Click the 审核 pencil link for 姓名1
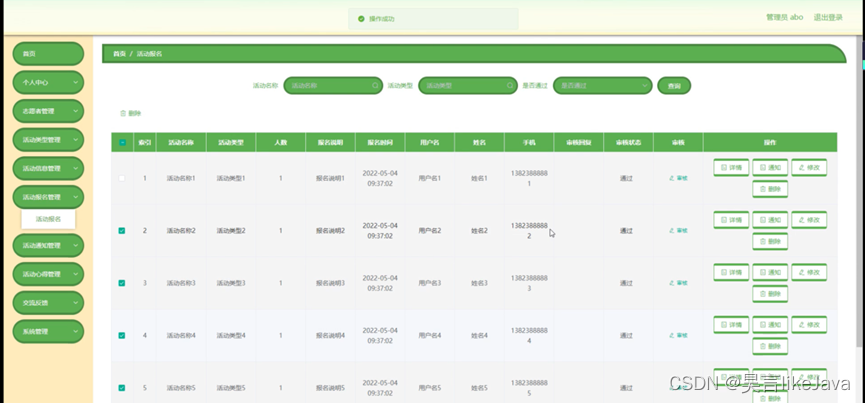Image resolution: width=865 pixels, height=403 pixels. pyautogui.click(x=678, y=178)
